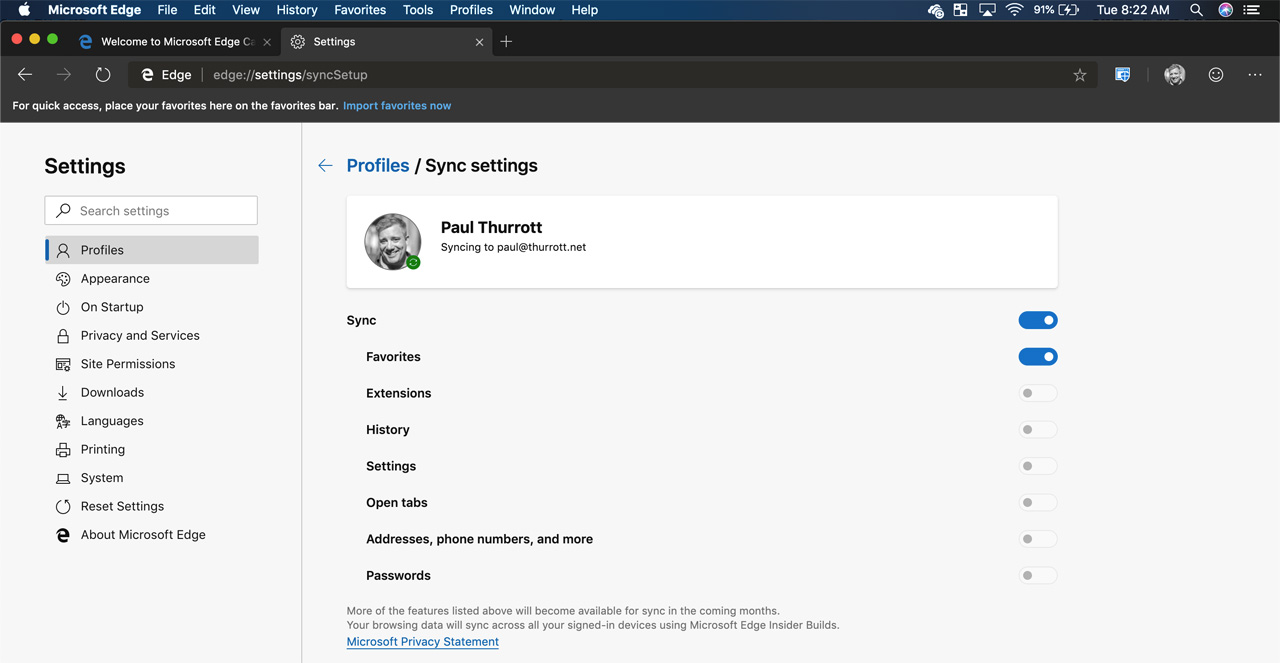The width and height of the screenshot is (1280, 663).
Task: Select Privacy and Services in sidebar
Action: pyautogui.click(x=140, y=336)
